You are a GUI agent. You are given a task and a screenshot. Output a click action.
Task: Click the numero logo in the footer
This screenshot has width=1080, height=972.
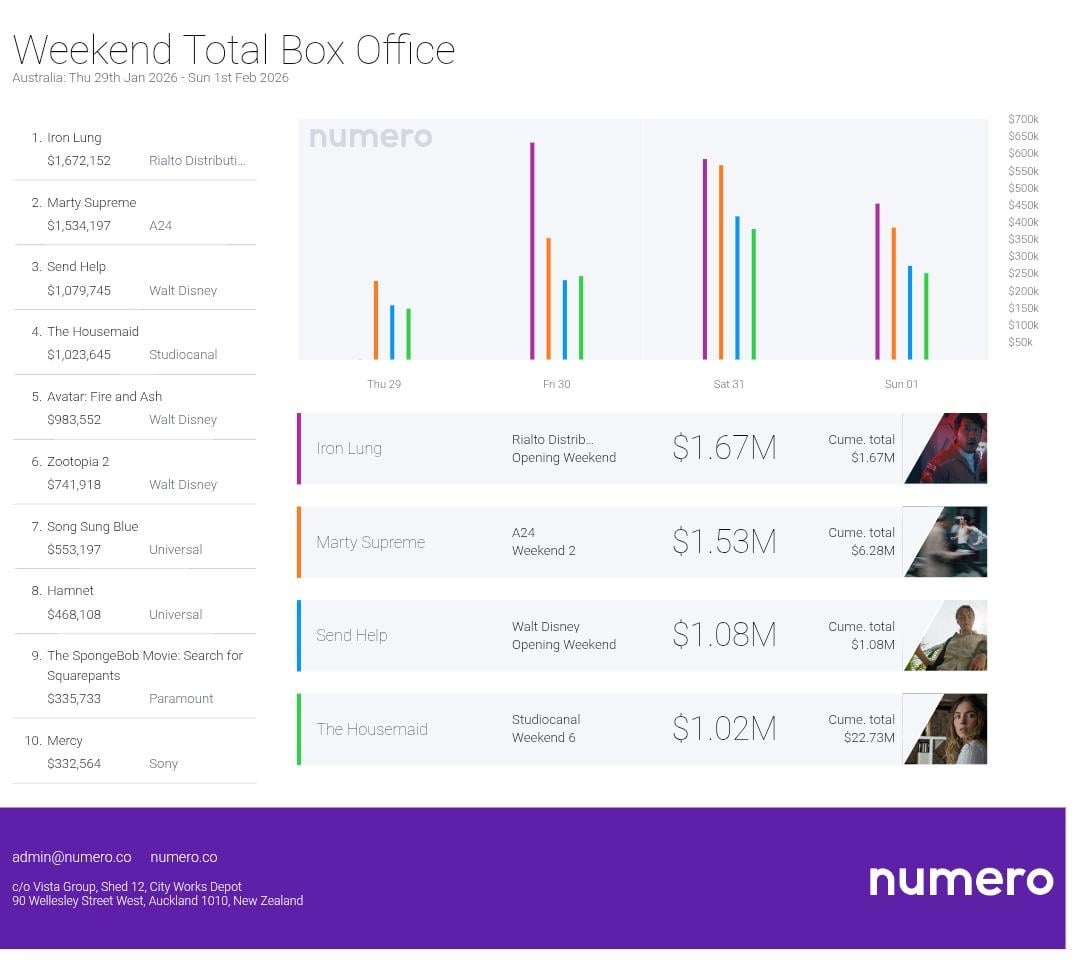click(x=960, y=880)
